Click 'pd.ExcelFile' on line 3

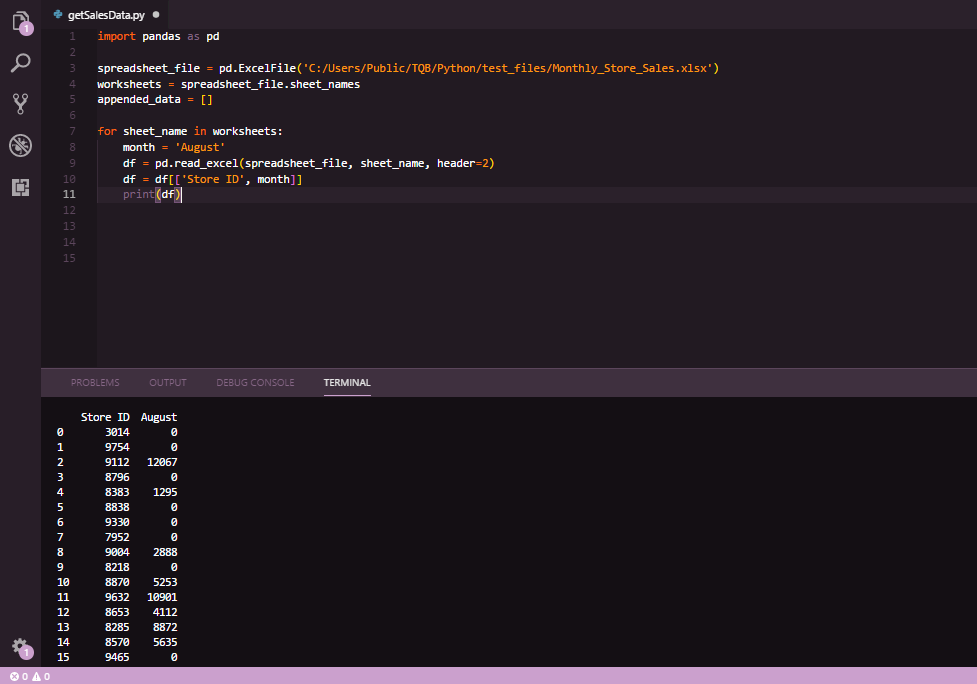tap(257, 68)
